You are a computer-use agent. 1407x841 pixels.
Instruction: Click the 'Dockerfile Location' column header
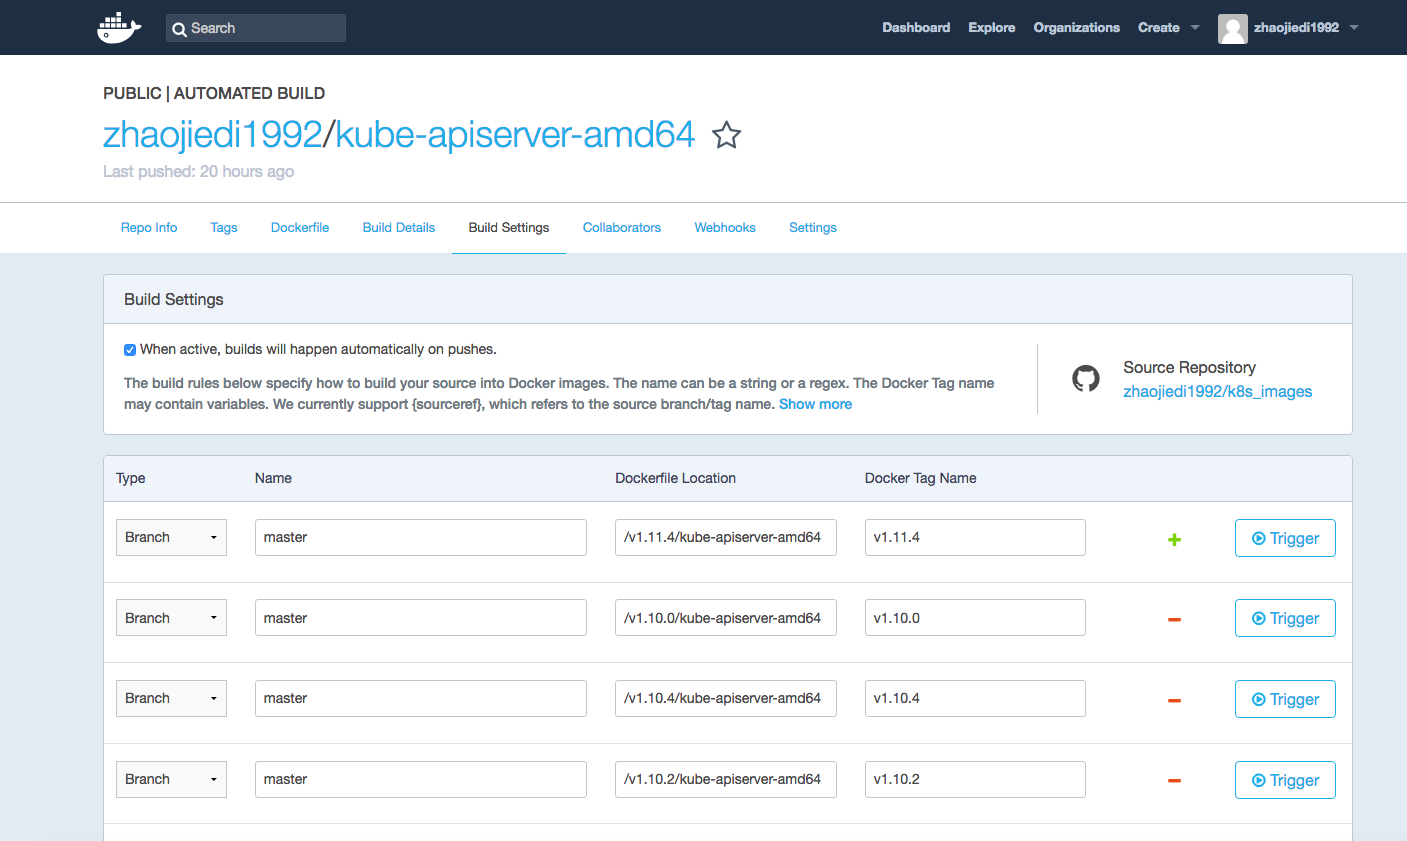tap(675, 478)
